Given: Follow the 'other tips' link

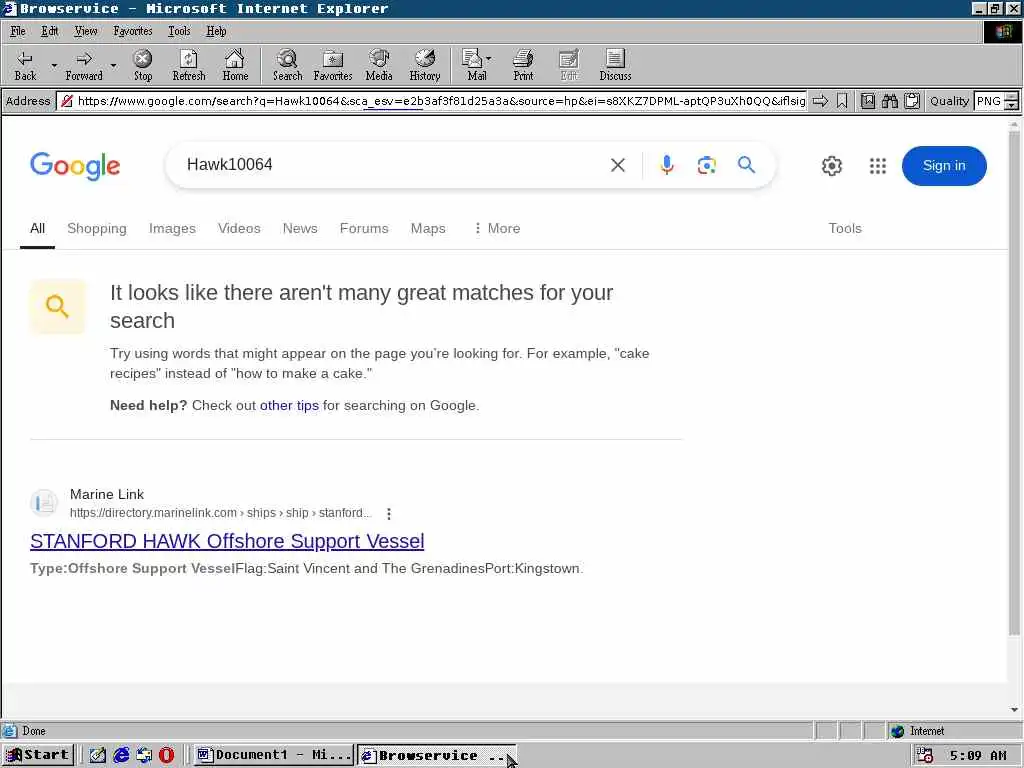Looking at the screenshot, I should click(289, 406).
